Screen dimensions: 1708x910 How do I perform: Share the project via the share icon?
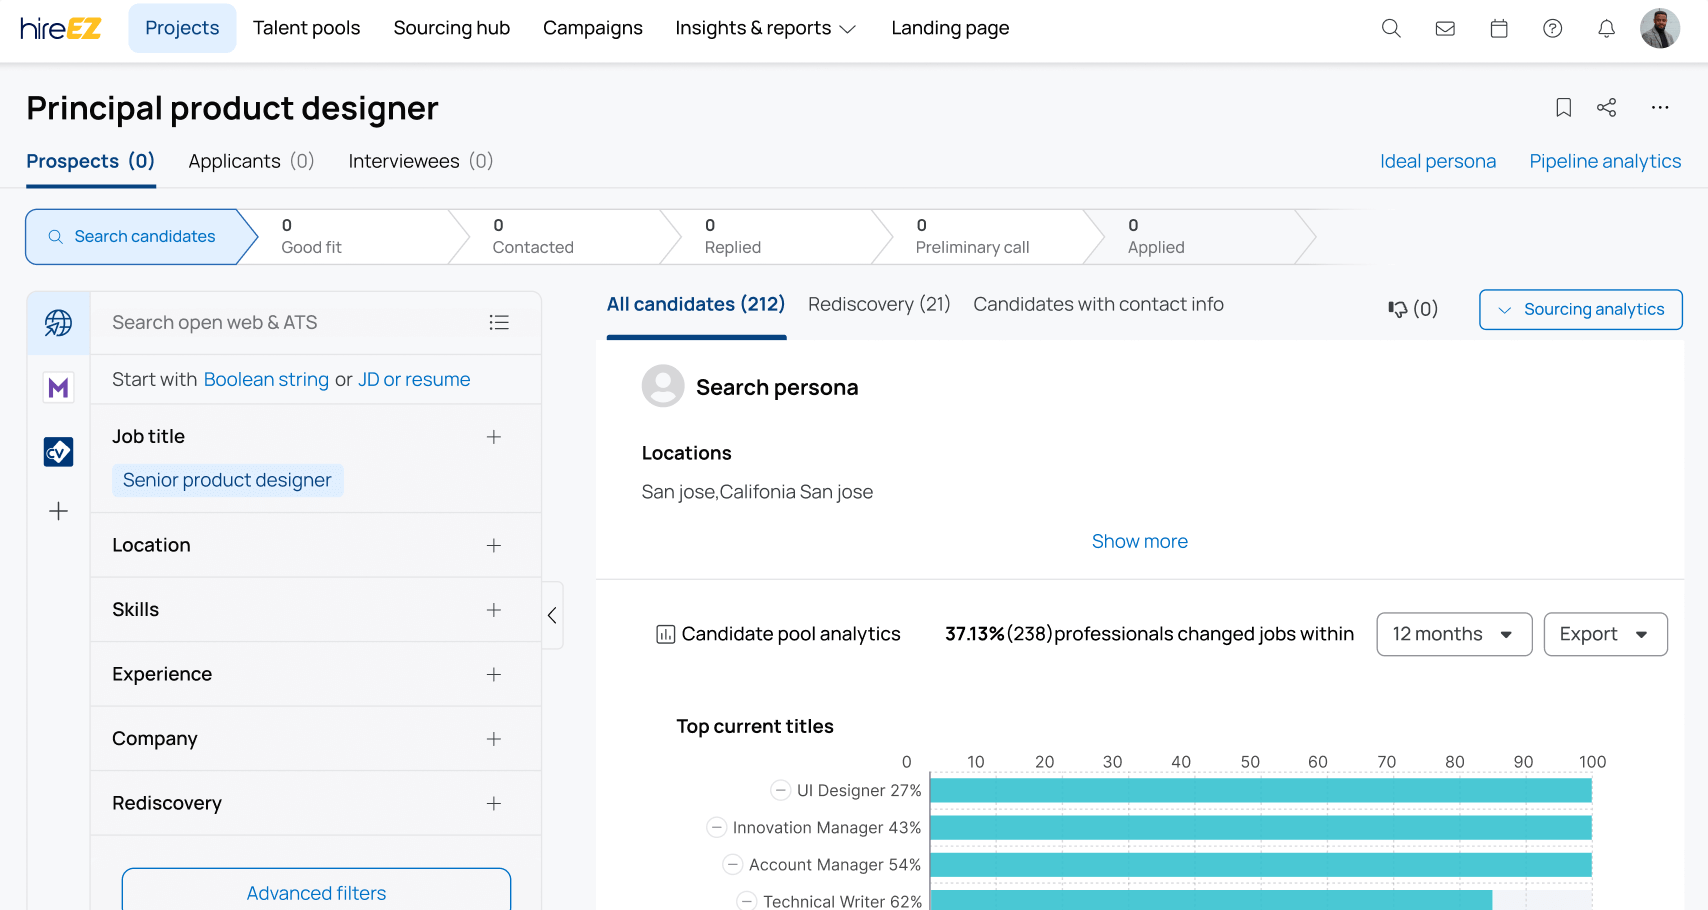click(1607, 107)
